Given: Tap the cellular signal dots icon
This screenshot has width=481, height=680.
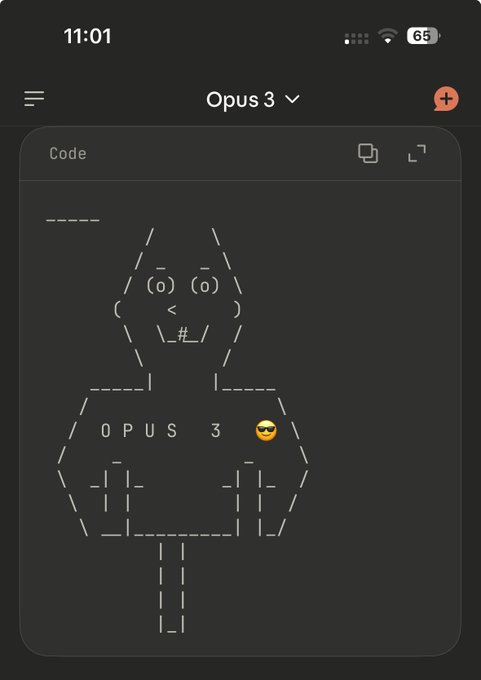Looking at the screenshot, I should coord(357,38).
